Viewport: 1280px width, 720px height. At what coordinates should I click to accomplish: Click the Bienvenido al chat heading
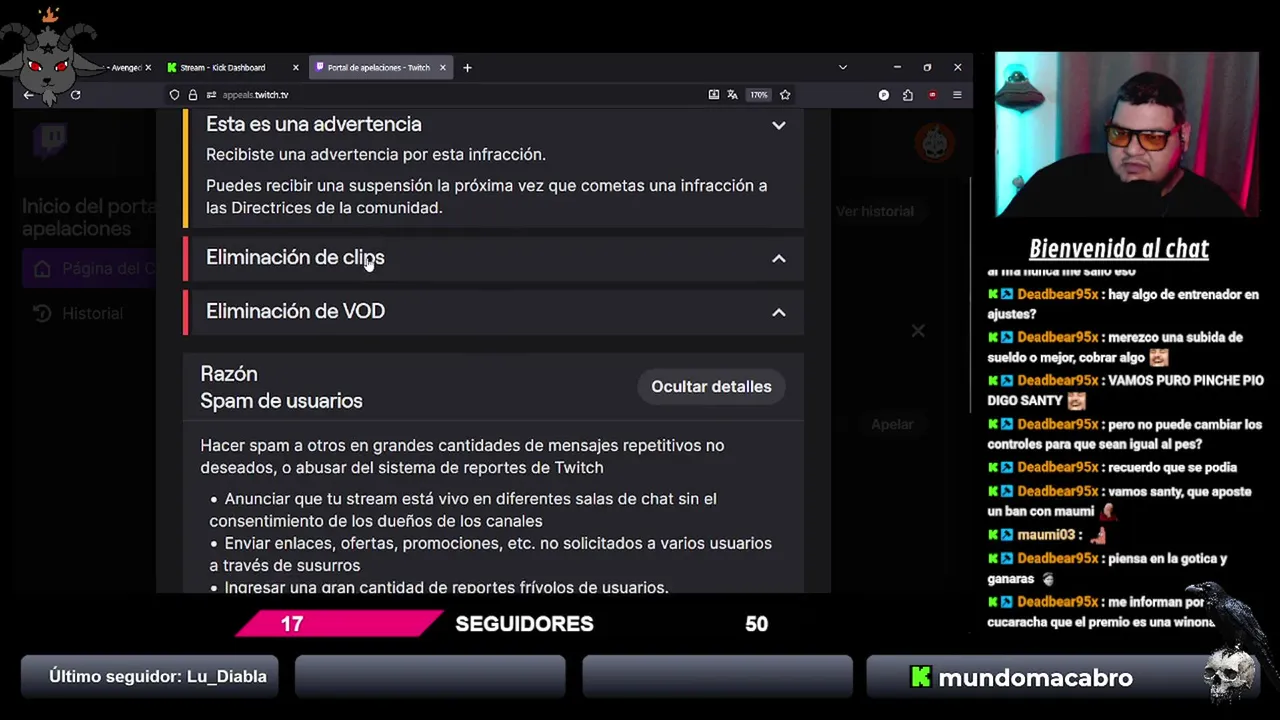click(1119, 249)
